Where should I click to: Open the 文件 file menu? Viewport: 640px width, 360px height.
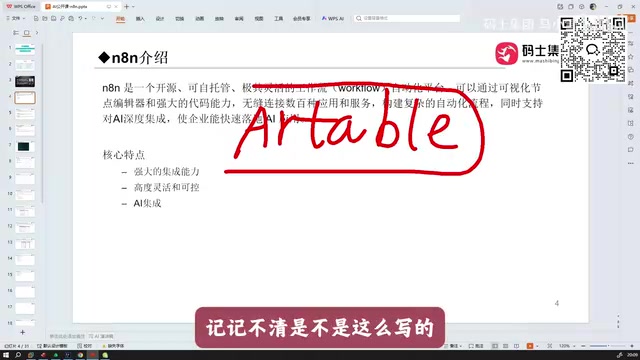tap(16, 18)
